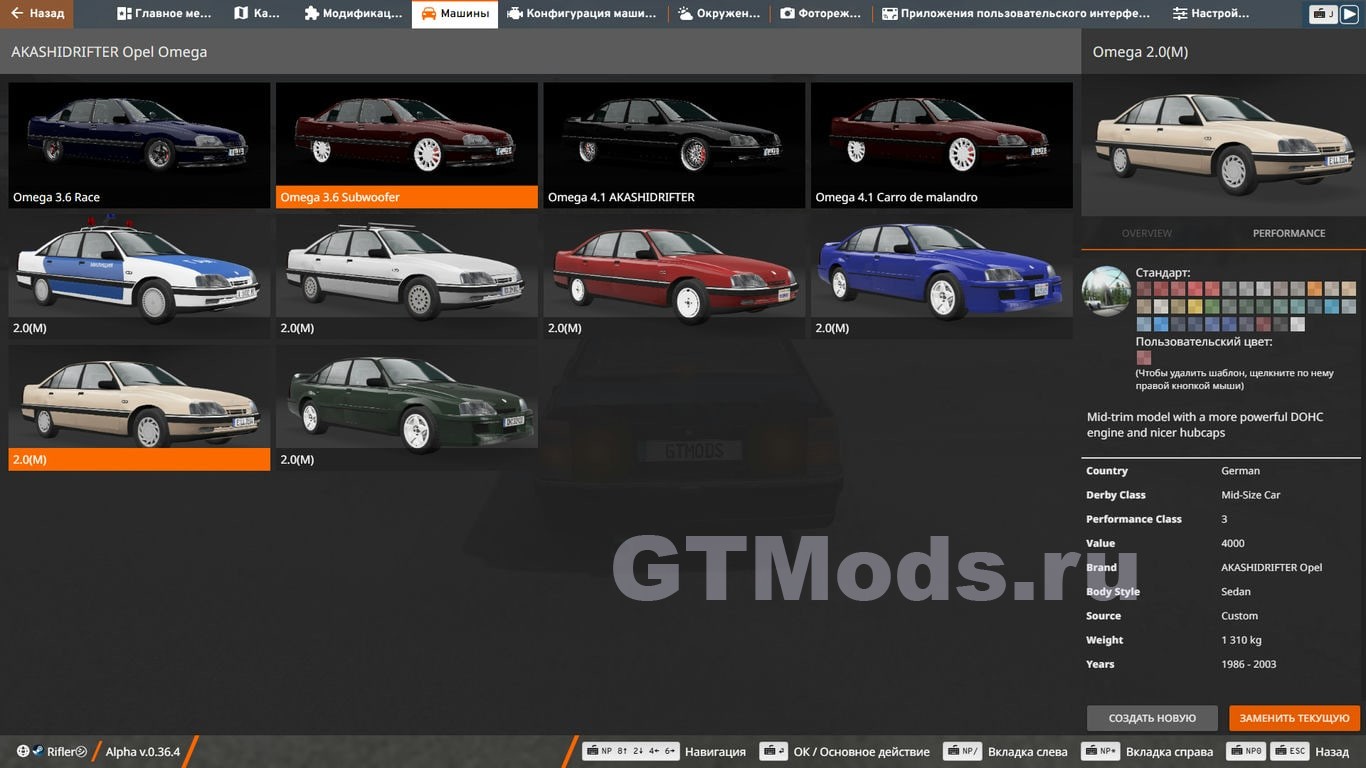The width and height of the screenshot is (1366, 768).
Task: Click the UI apps panel icon
Action: (x=889, y=14)
